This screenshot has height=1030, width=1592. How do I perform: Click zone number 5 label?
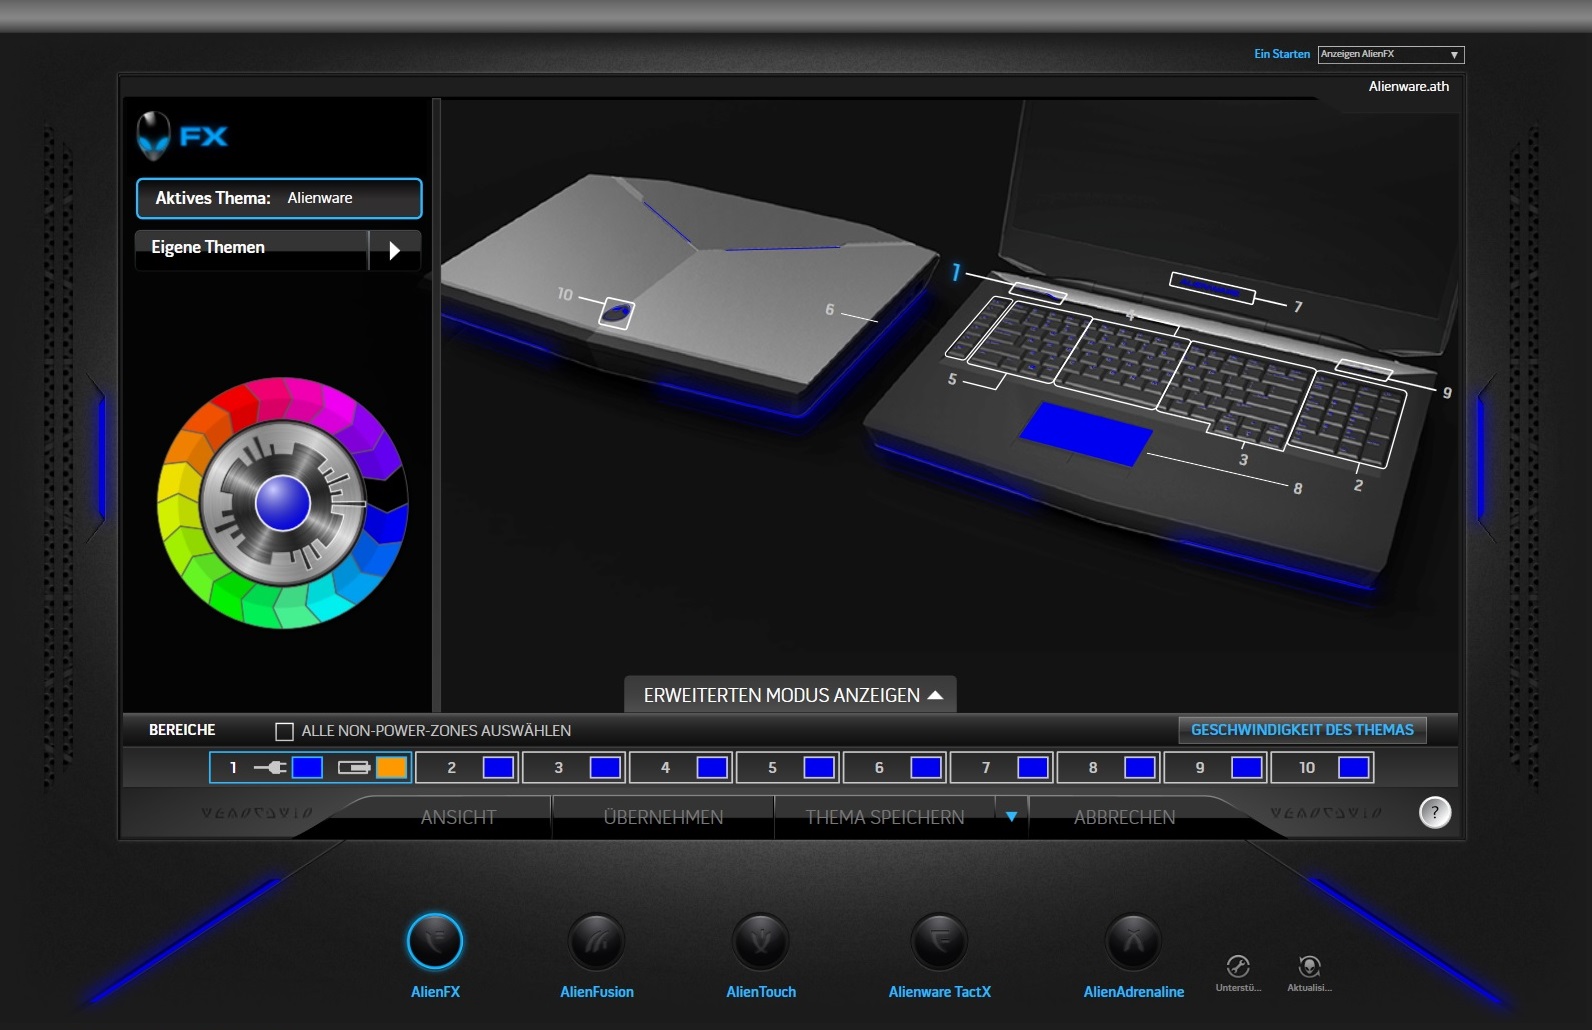pyautogui.click(x=772, y=768)
